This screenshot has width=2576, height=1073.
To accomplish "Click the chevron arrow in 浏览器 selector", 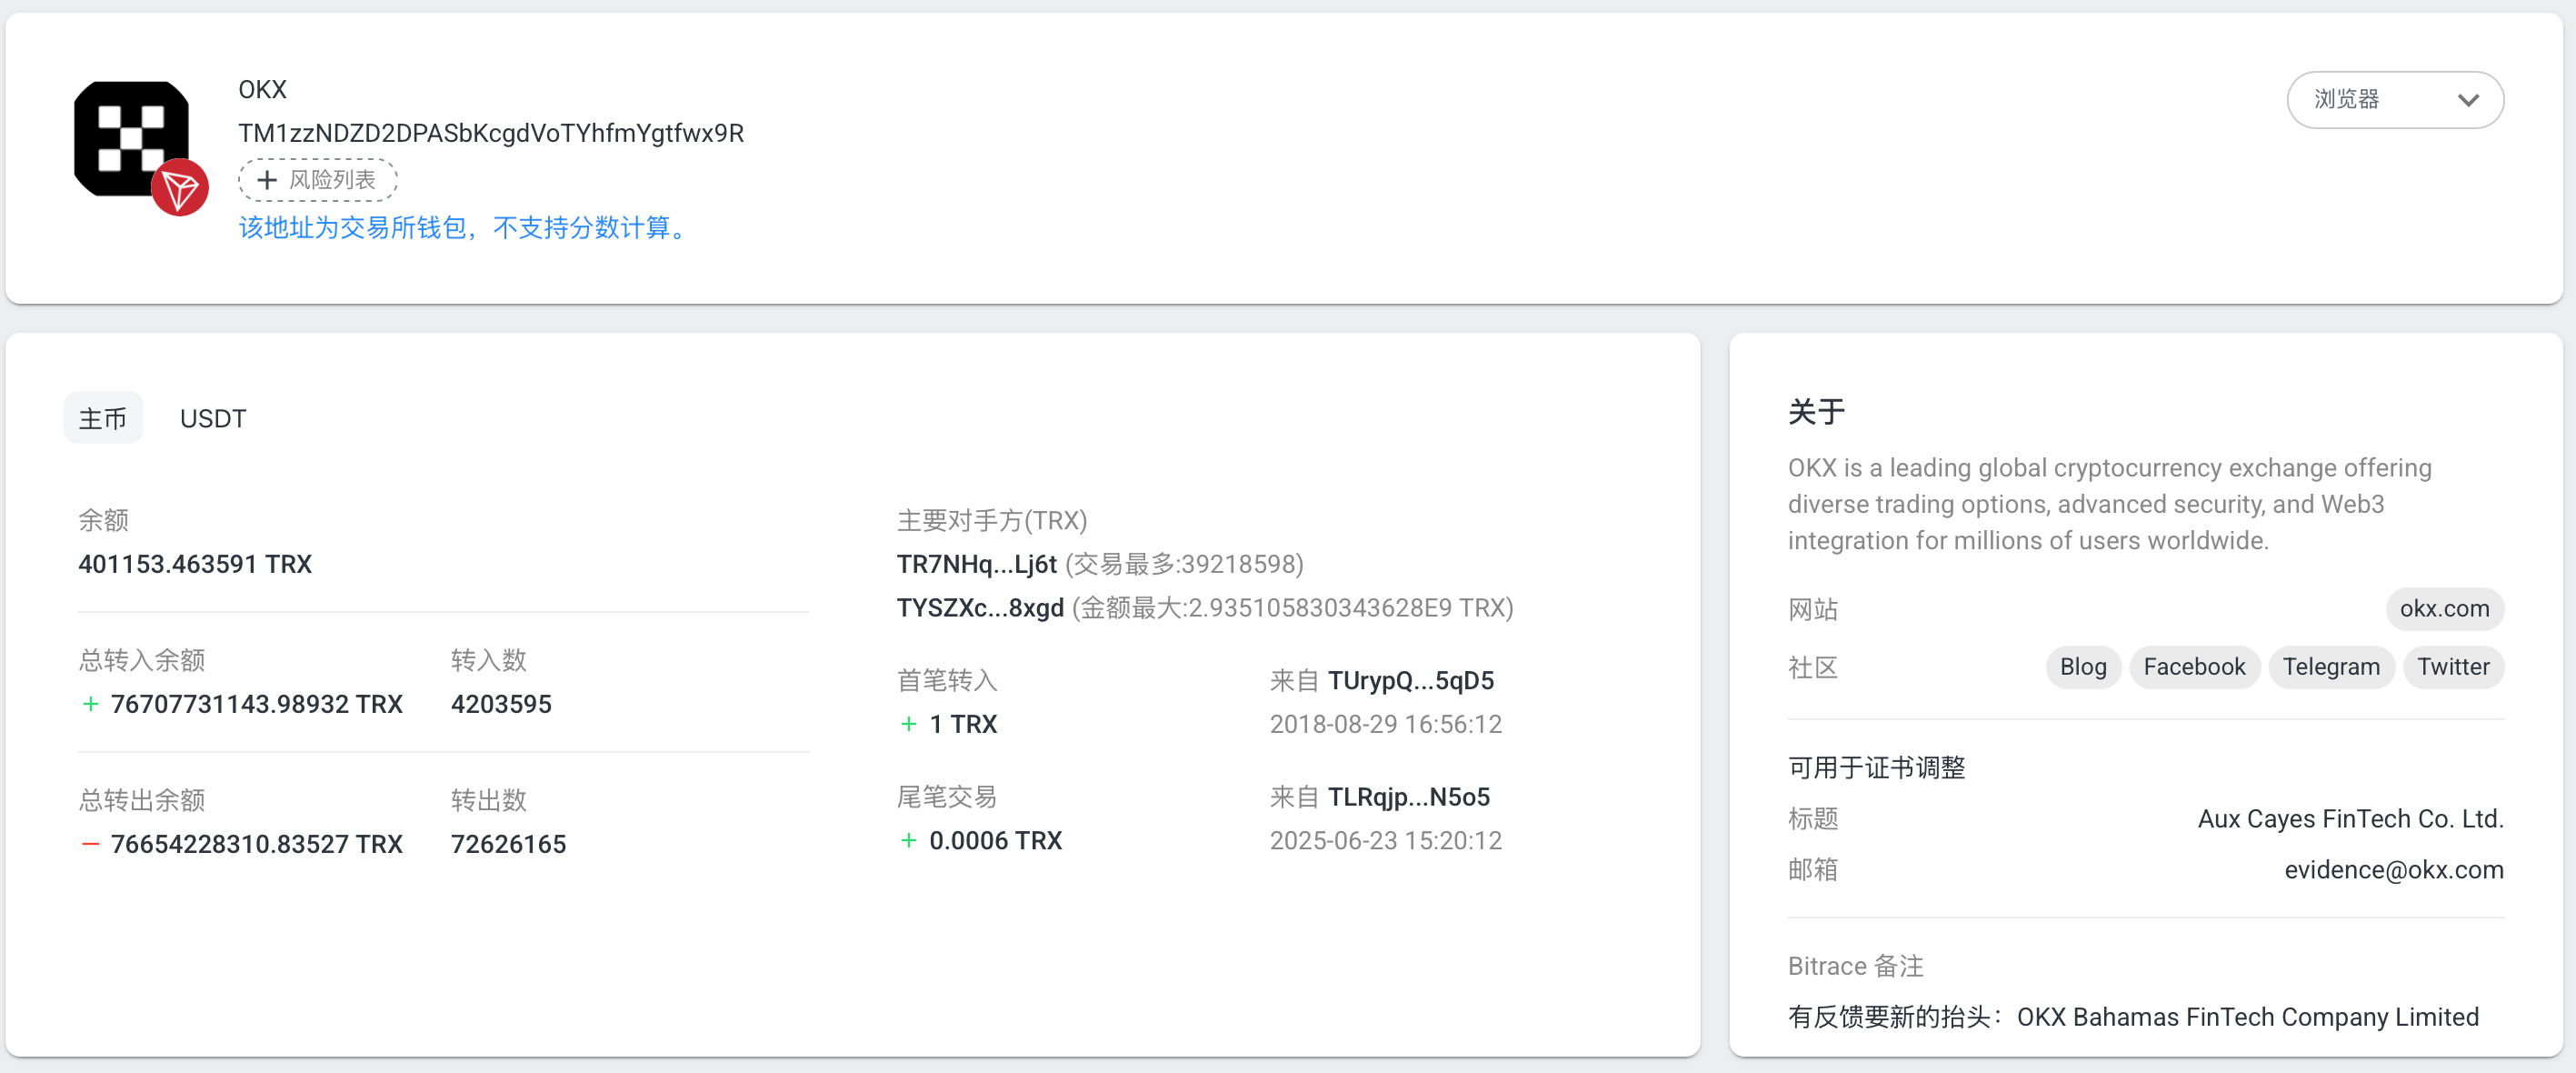I will point(2467,100).
